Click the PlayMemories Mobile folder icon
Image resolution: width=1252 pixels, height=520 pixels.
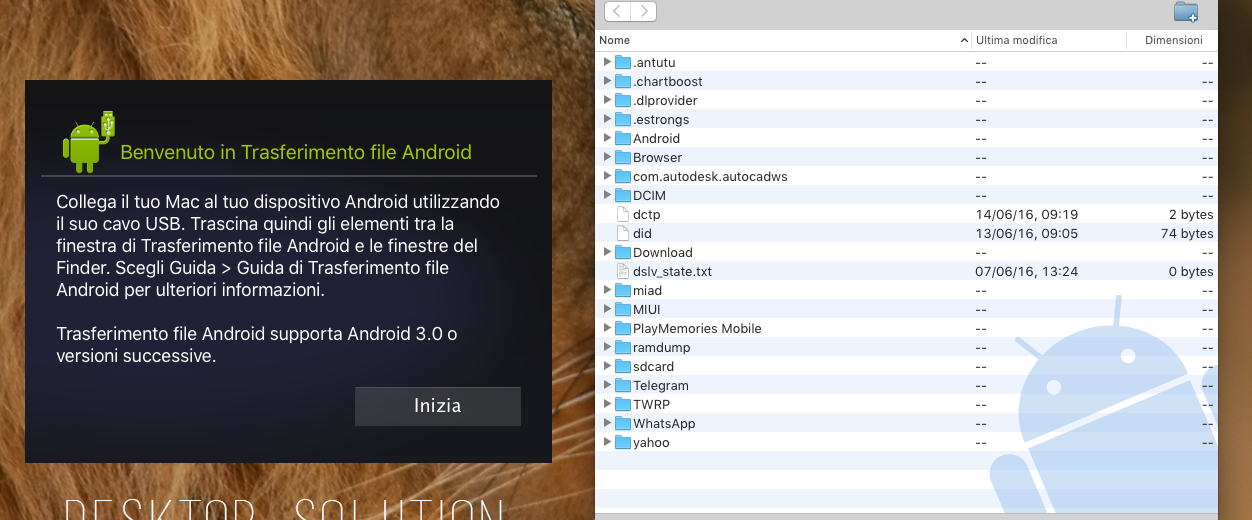coord(623,328)
